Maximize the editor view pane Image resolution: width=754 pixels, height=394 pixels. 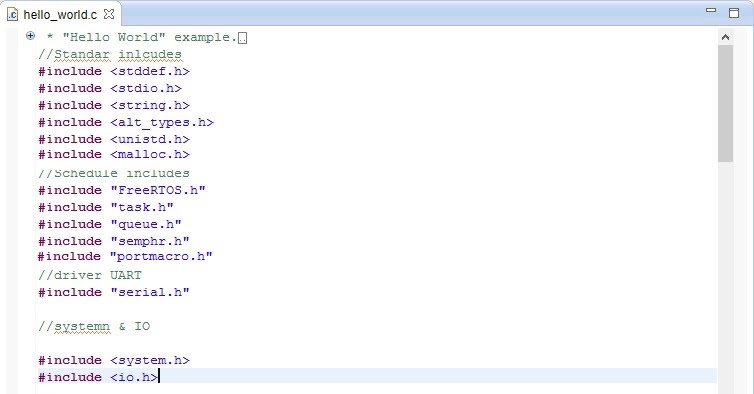734,13
